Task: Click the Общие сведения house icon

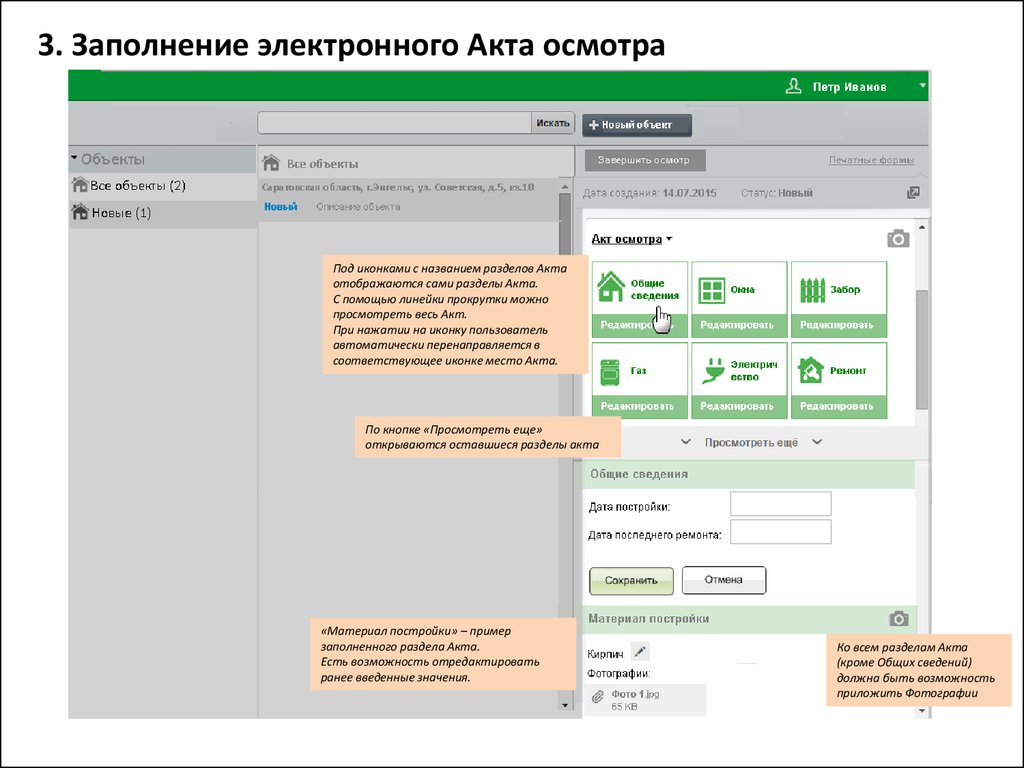Action: tap(610, 289)
